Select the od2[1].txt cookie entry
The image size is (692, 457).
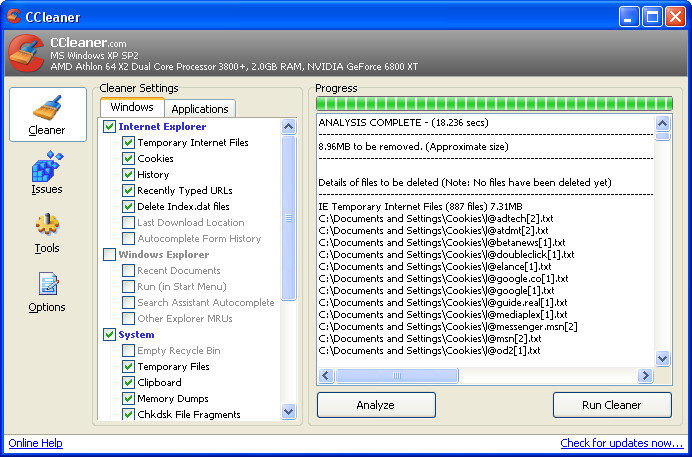pos(429,351)
